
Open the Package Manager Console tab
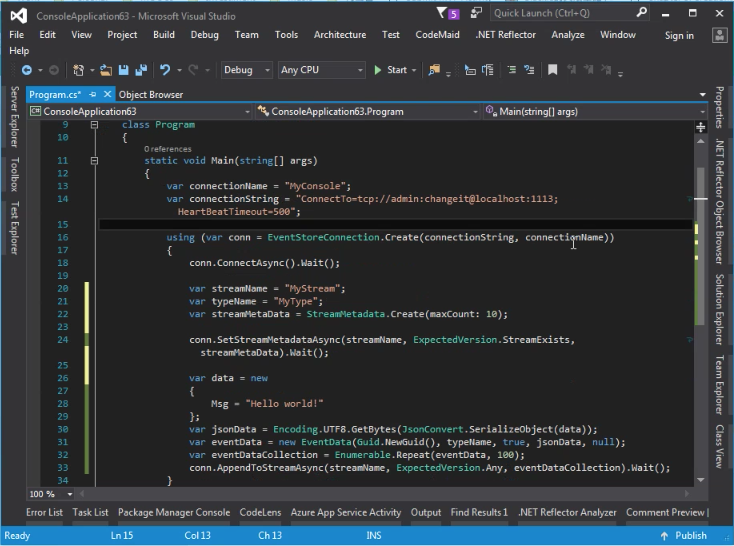174,512
